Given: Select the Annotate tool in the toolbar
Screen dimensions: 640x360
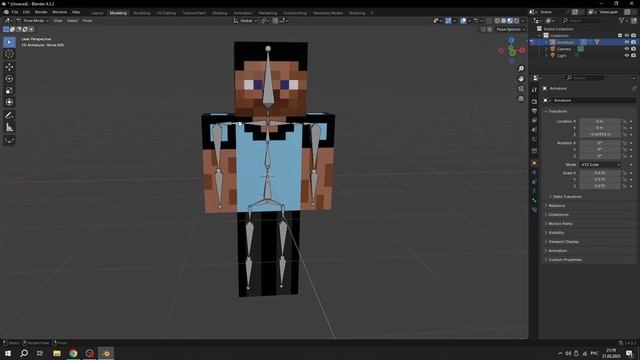Looking at the screenshot, I should 9,116.
